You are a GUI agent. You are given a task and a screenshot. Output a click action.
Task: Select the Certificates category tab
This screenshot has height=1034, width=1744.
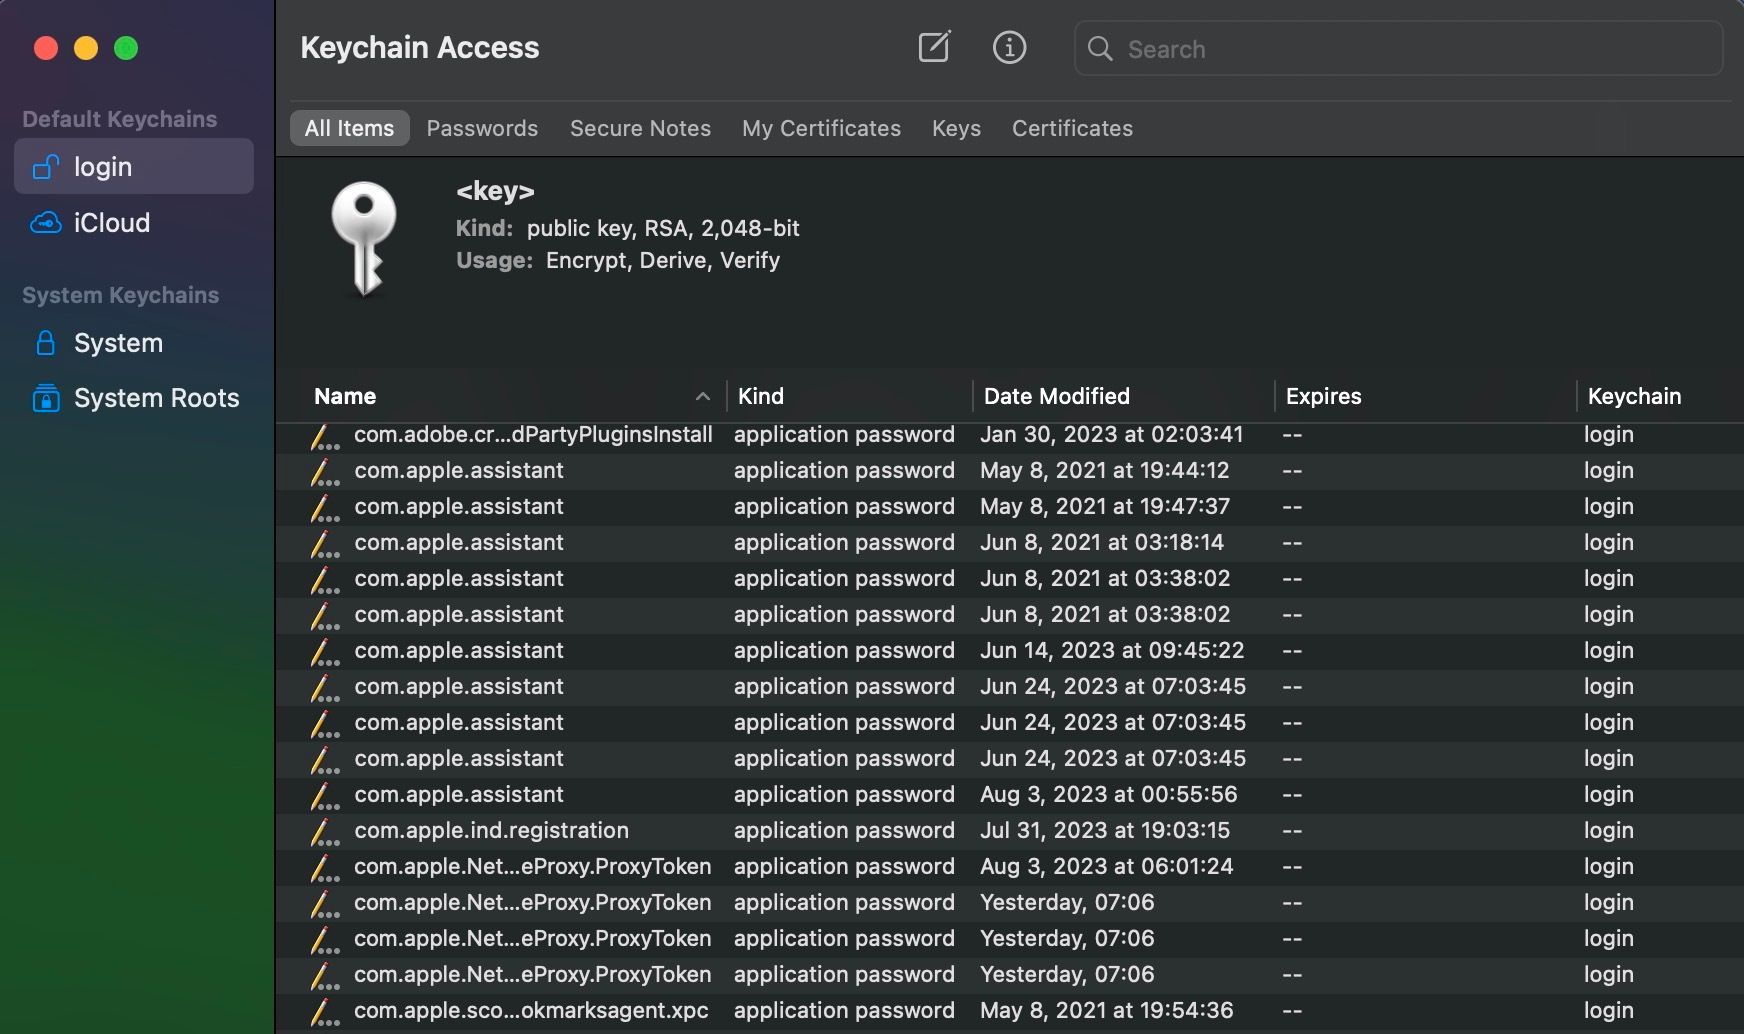[x=1072, y=128]
